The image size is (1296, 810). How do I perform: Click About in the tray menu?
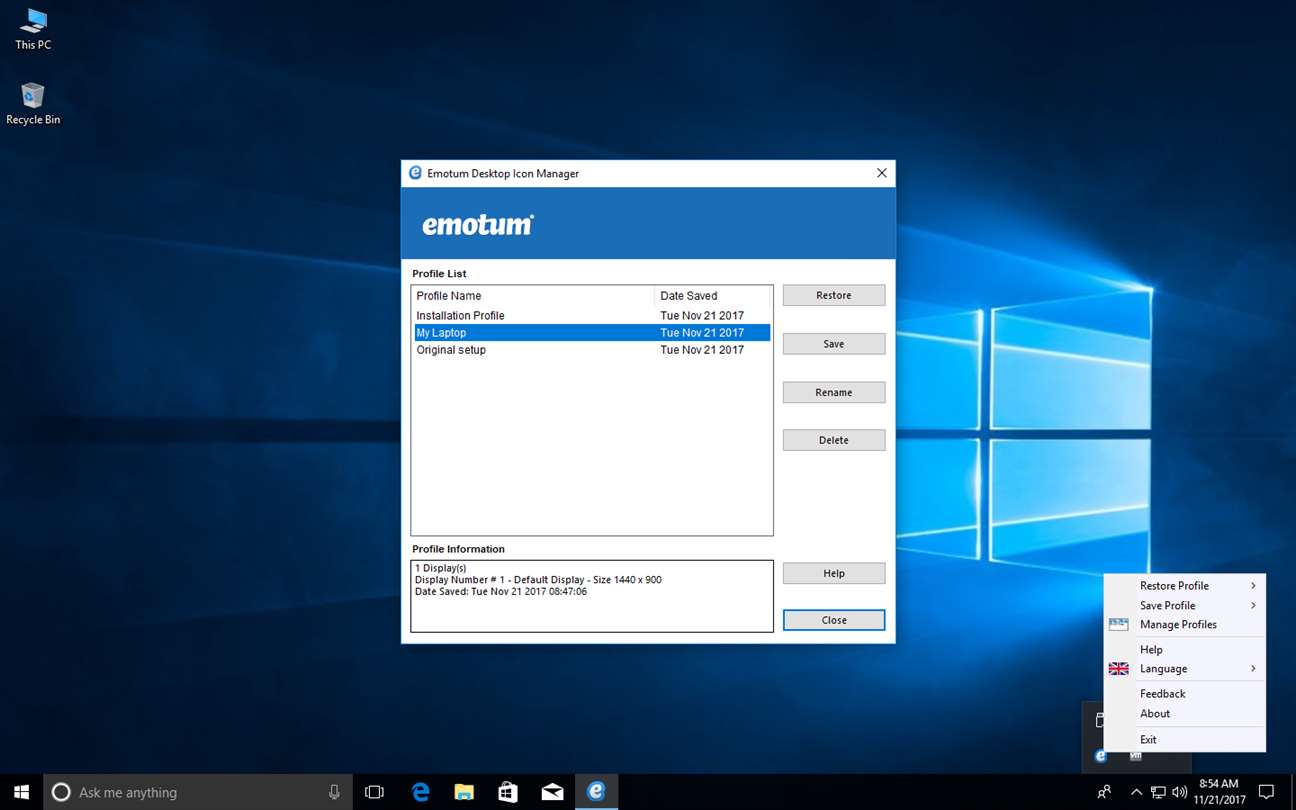click(x=1155, y=714)
